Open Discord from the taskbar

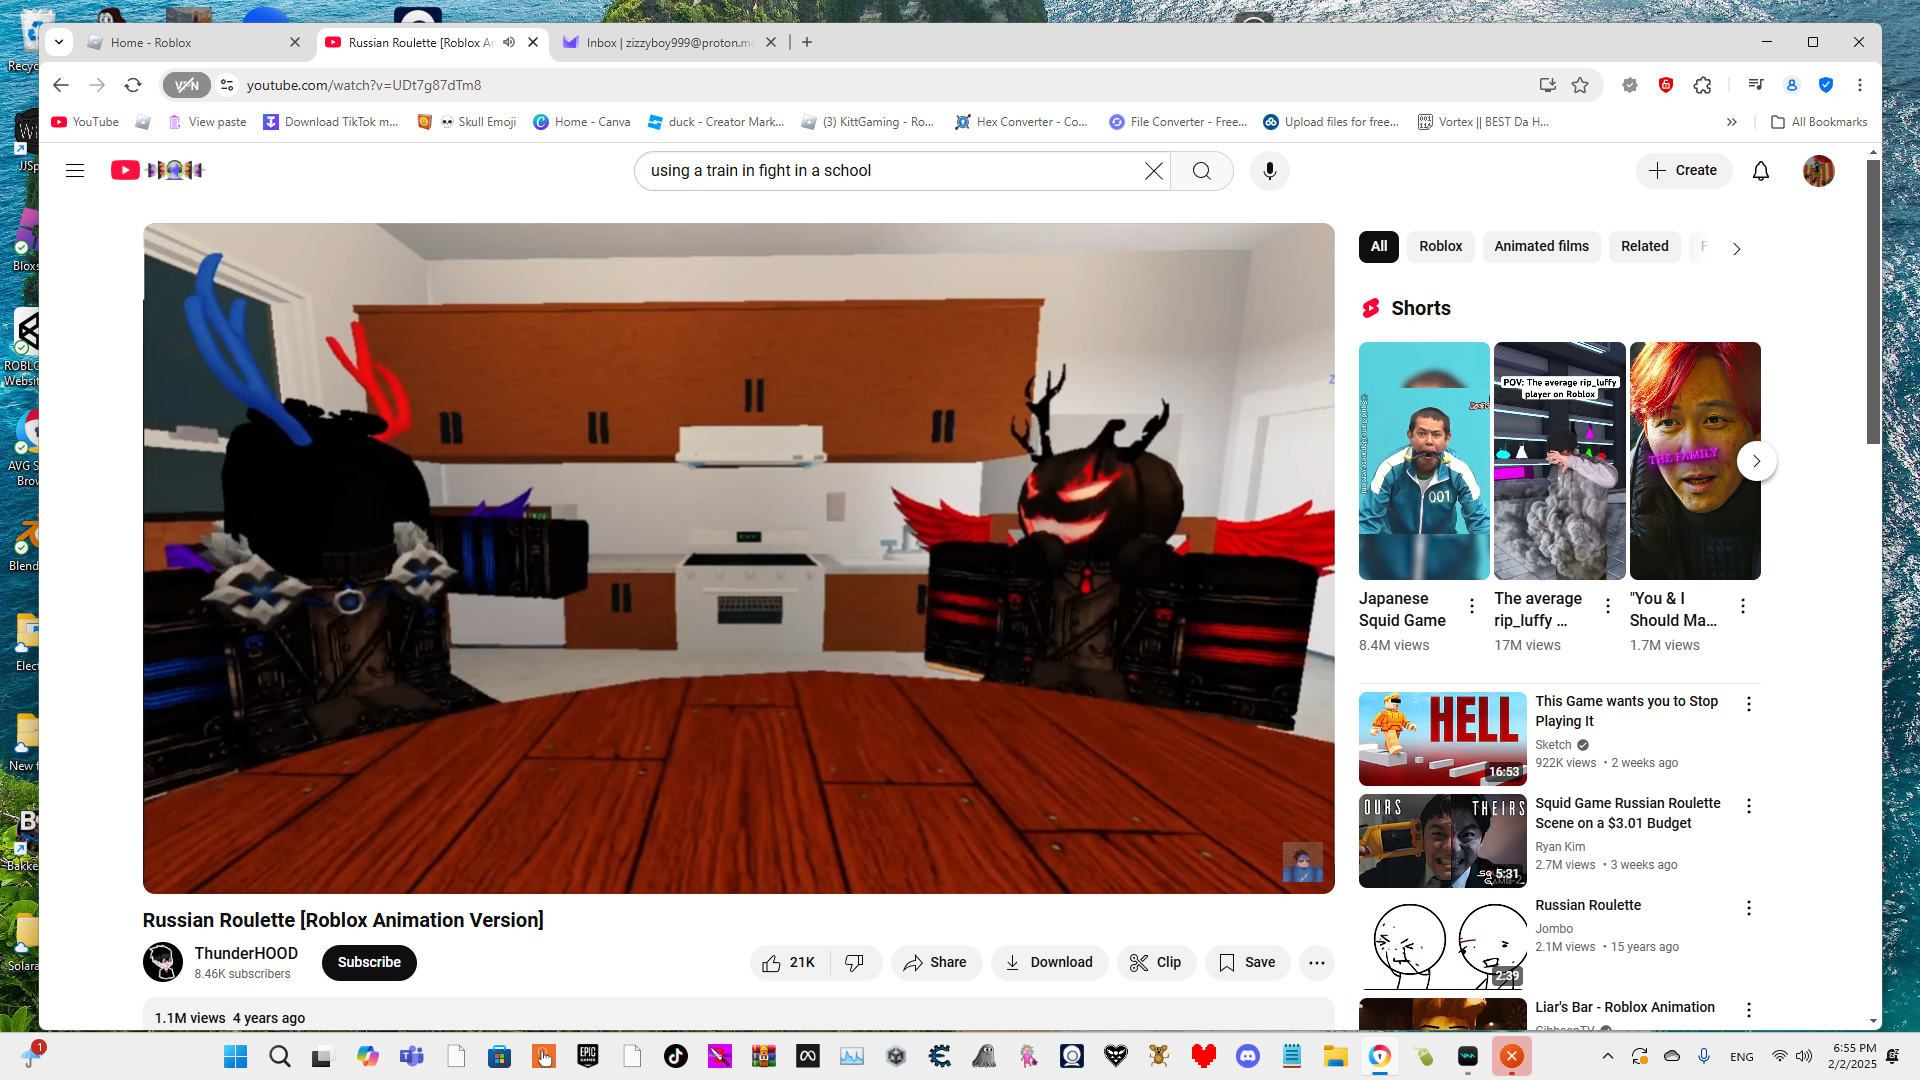1247,1056
